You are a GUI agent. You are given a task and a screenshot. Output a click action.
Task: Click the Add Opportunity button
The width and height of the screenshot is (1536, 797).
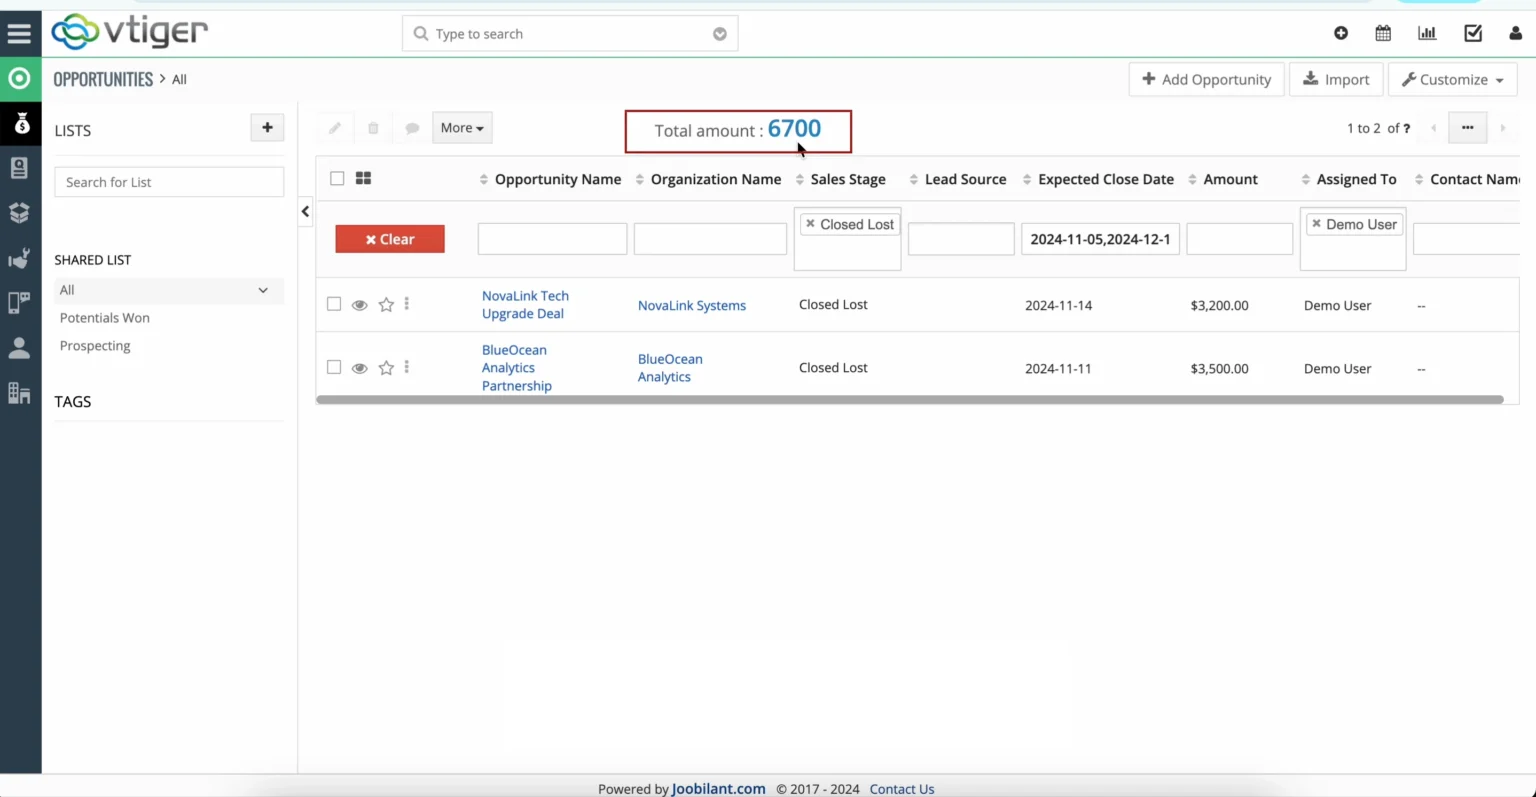pyautogui.click(x=1206, y=79)
